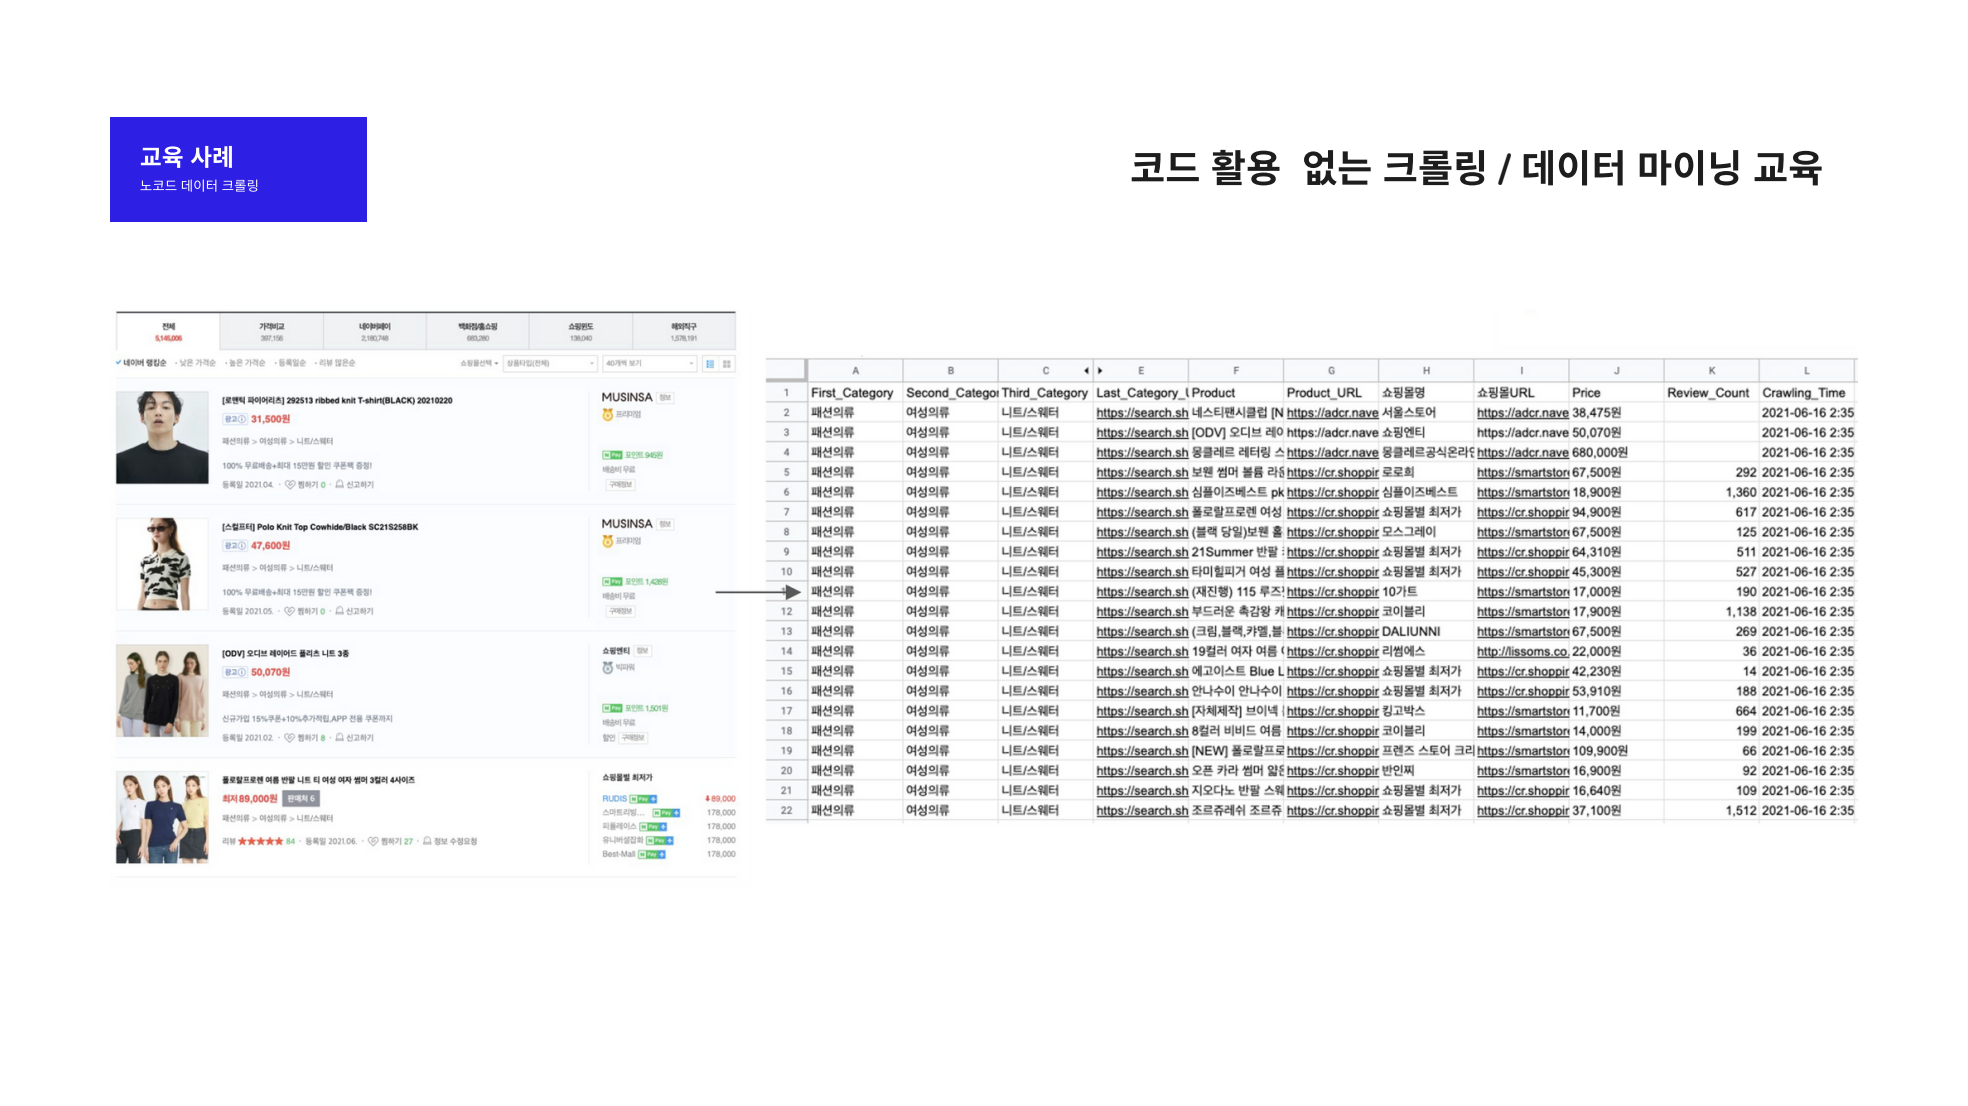Image resolution: width=1968 pixels, height=1106 pixels.
Task: Click Product_URL header cell in spreadsheet
Action: [x=1331, y=393]
